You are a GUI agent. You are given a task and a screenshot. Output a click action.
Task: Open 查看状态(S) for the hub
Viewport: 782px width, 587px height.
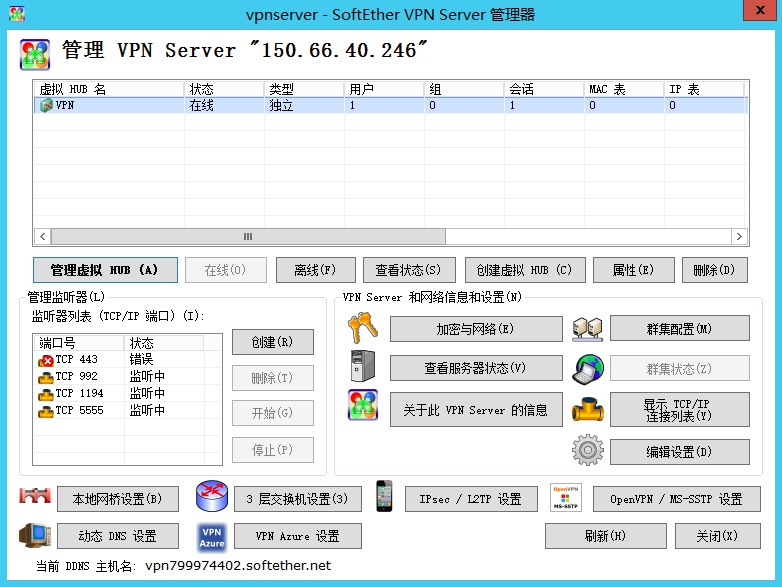[x=409, y=270]
